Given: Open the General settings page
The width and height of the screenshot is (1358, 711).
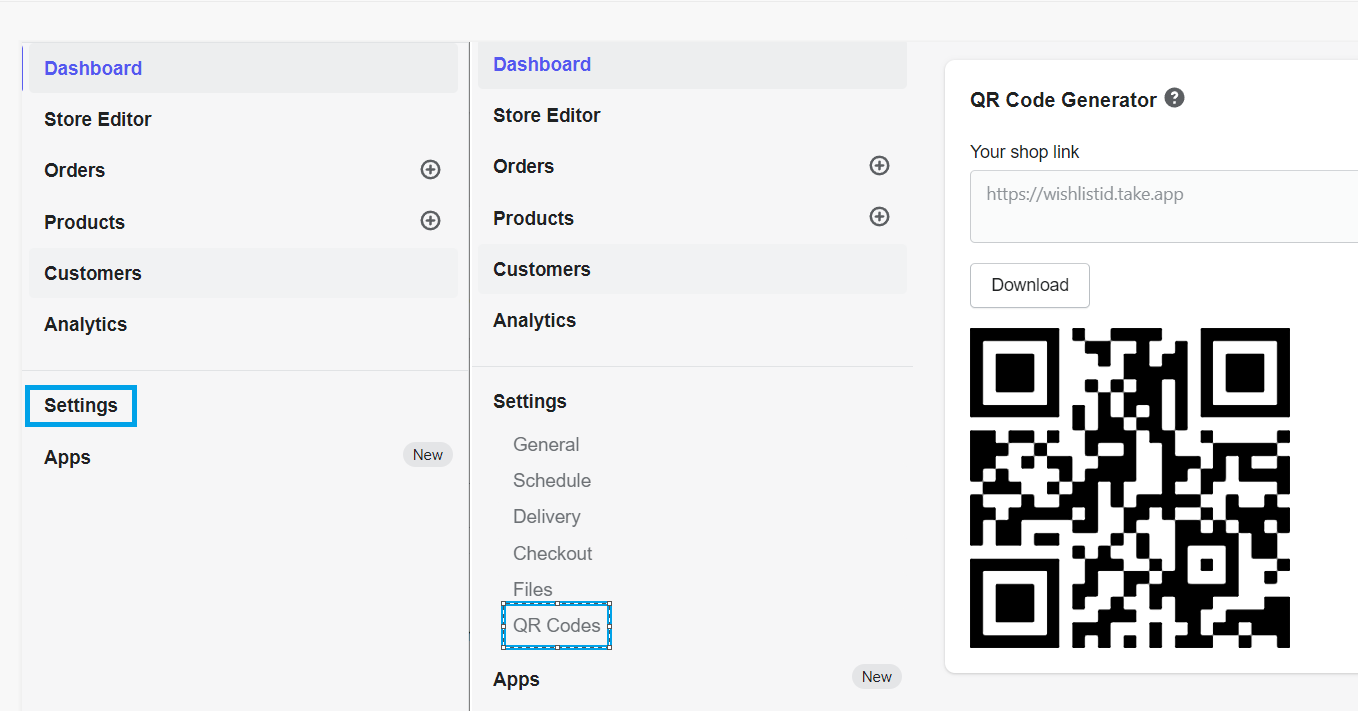Looking at the screenshot, I should coord(546,445).
